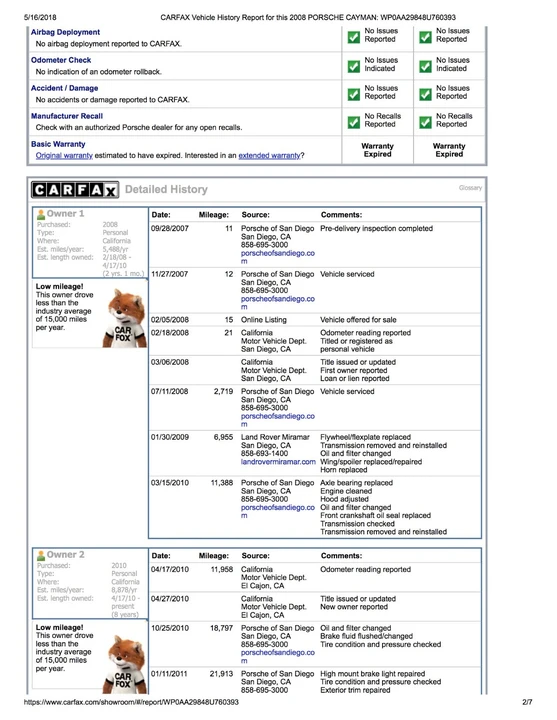
Task: Click the 6,955 mileage value
Action: pos(224,438)
